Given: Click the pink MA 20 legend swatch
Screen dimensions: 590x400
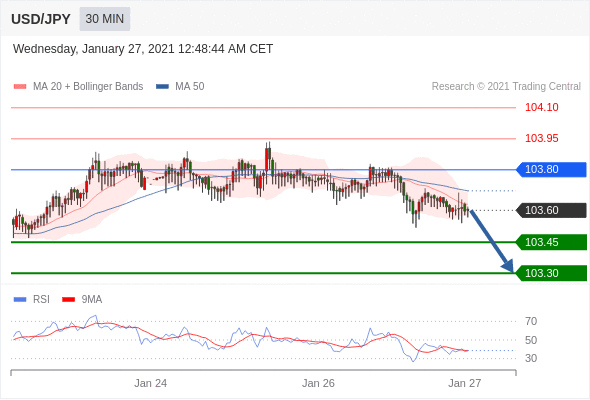Looking at the screenshot, I should pos(20,87).
